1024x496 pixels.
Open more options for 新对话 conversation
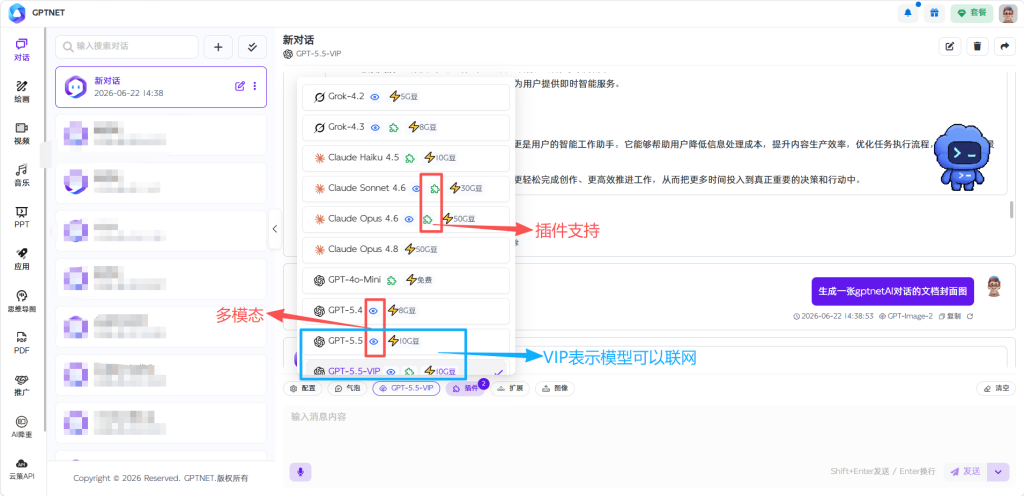click(x=255, y=86)
